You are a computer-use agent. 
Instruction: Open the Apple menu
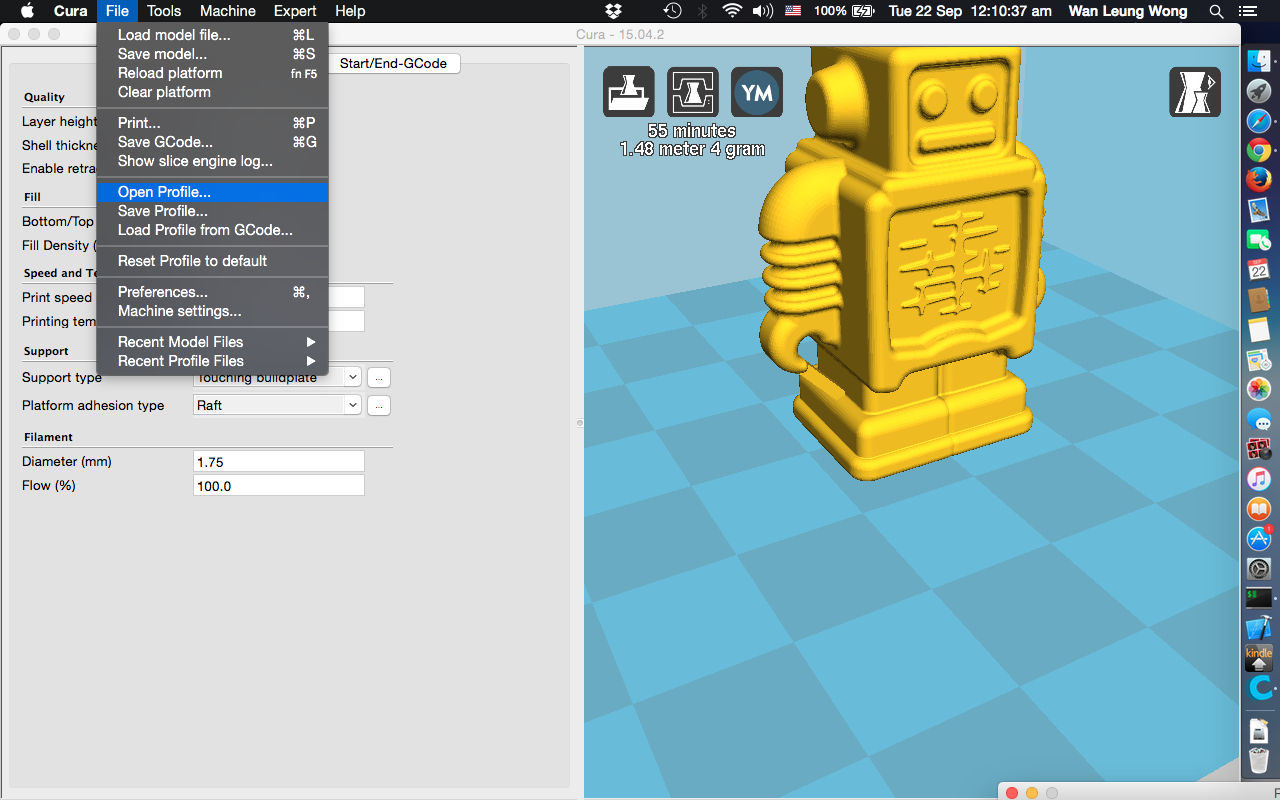(27, 11)
